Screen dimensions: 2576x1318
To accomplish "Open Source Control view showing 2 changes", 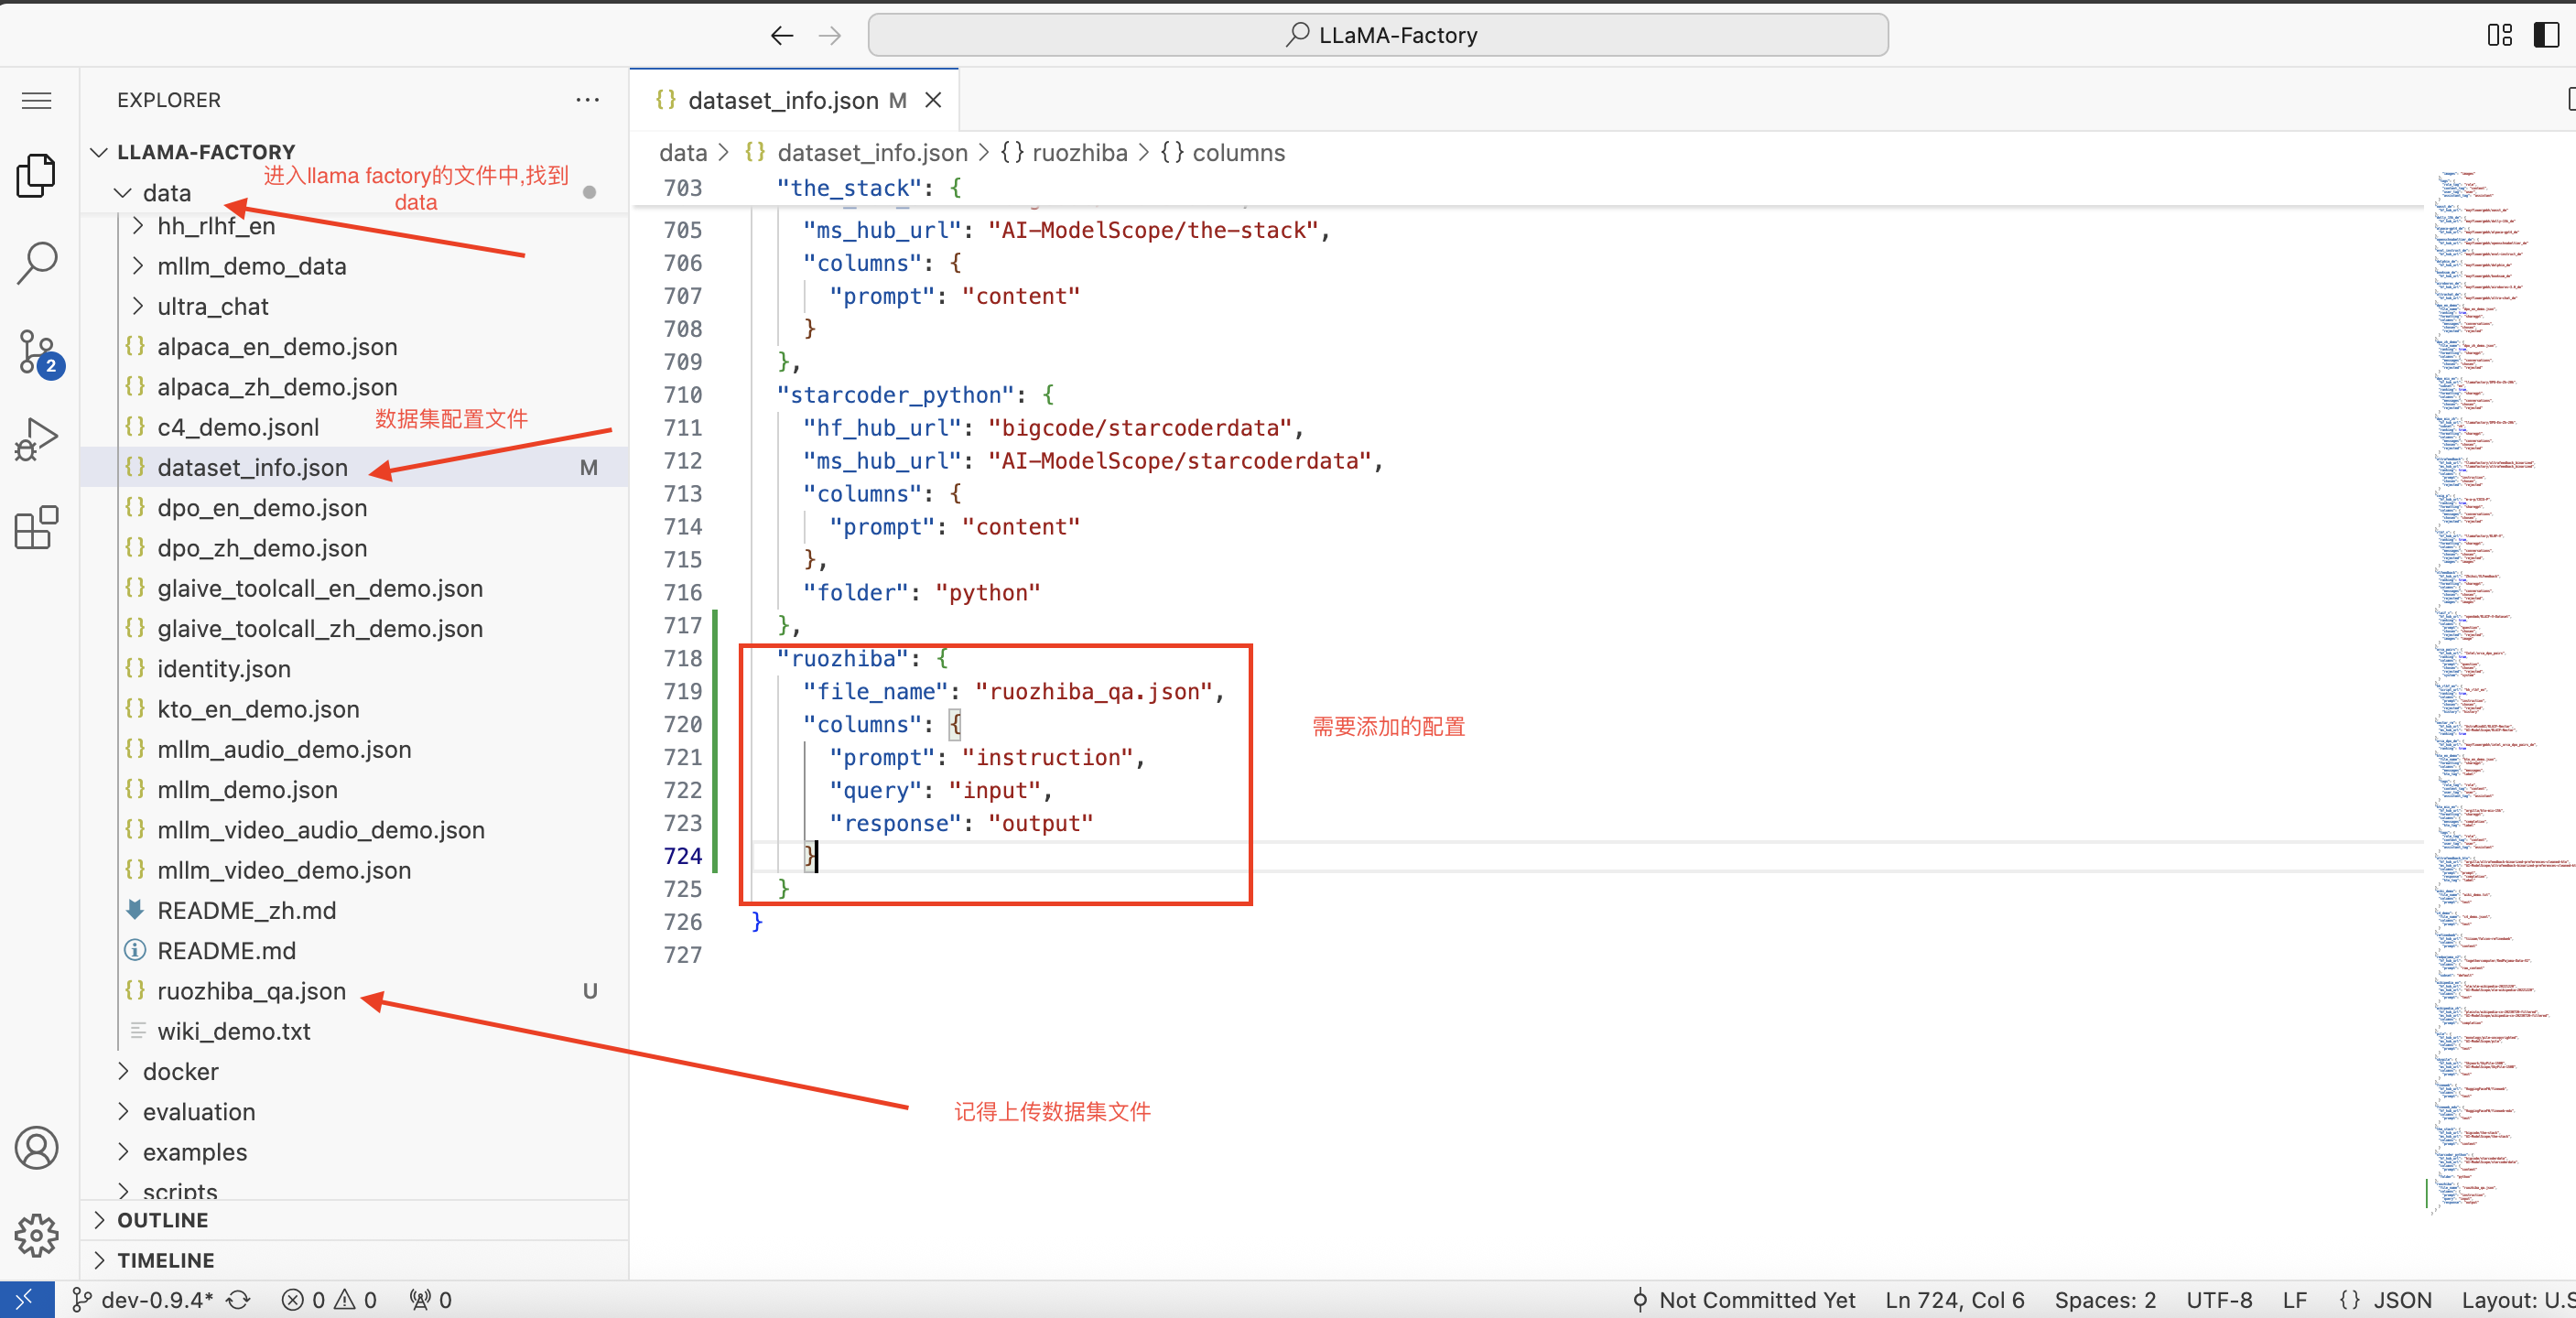I will 36,352.
